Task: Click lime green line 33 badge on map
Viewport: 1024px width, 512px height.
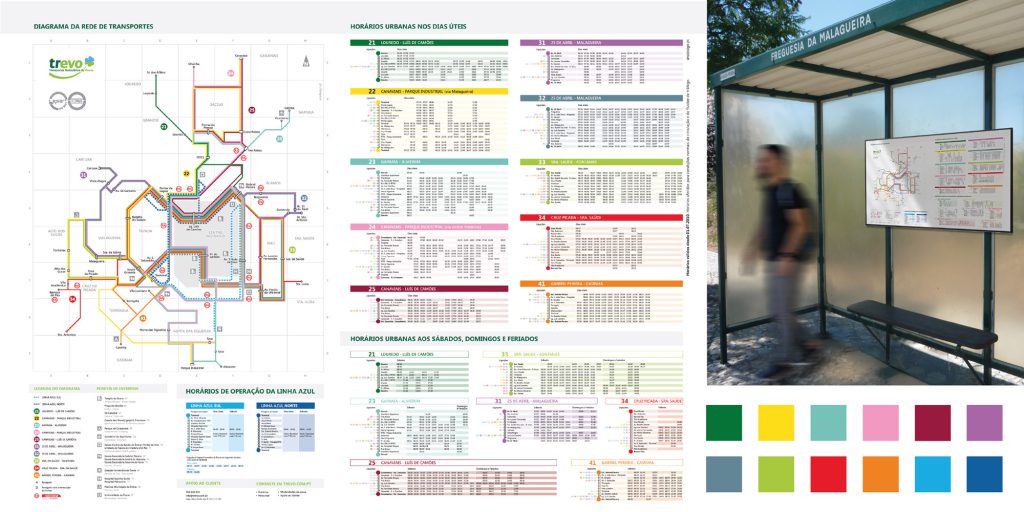Action: tap(293, 249)
